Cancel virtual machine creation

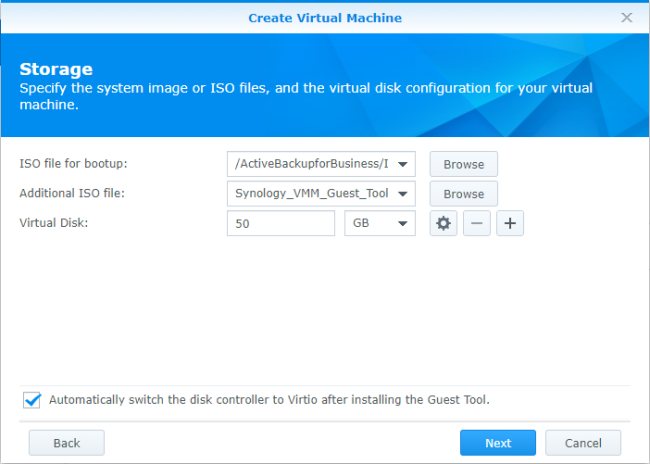[x=583, y=443]
